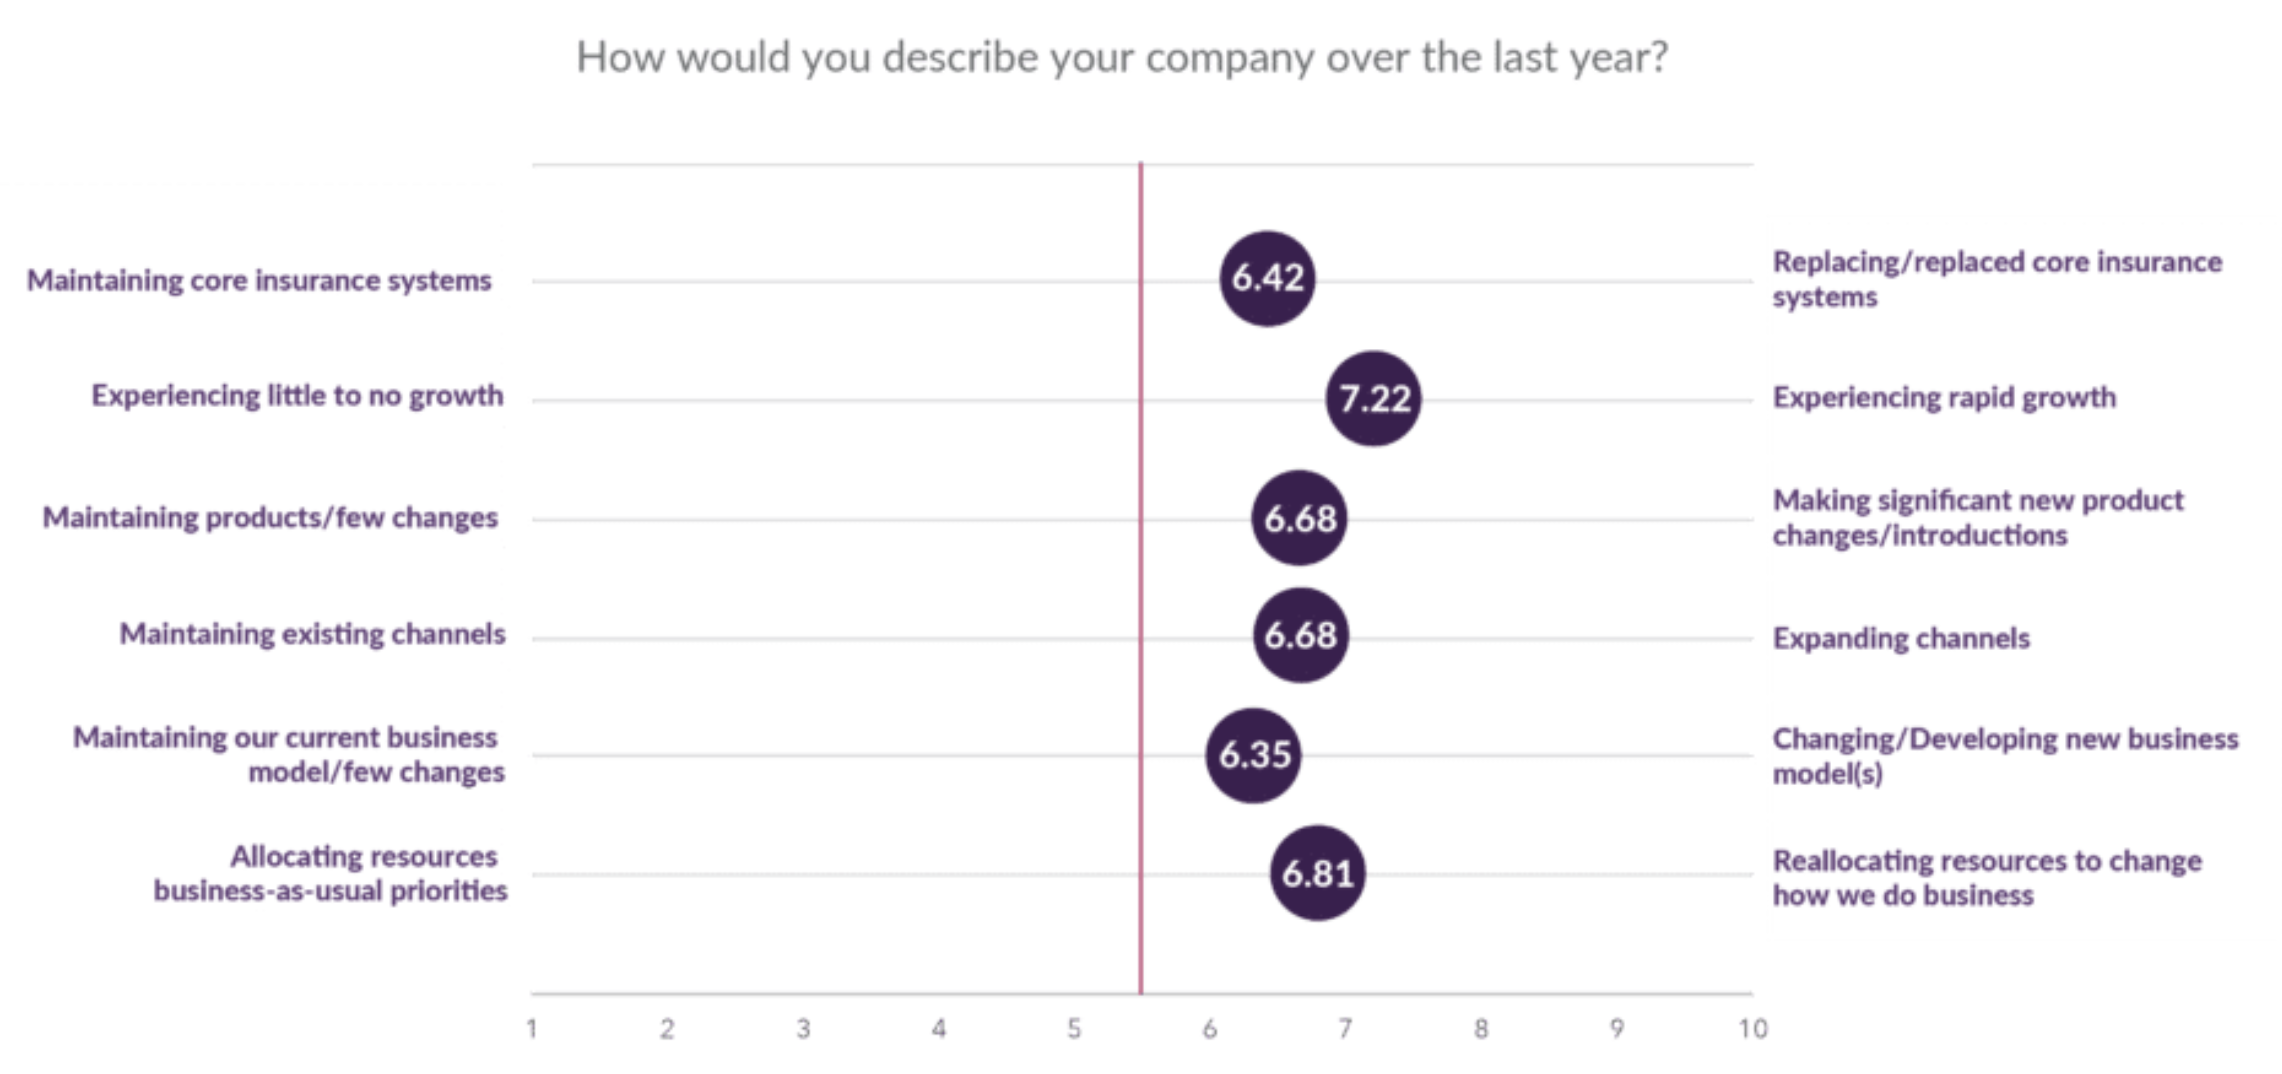Click 'Experiencing little to no growth' label

pos(297,396)
